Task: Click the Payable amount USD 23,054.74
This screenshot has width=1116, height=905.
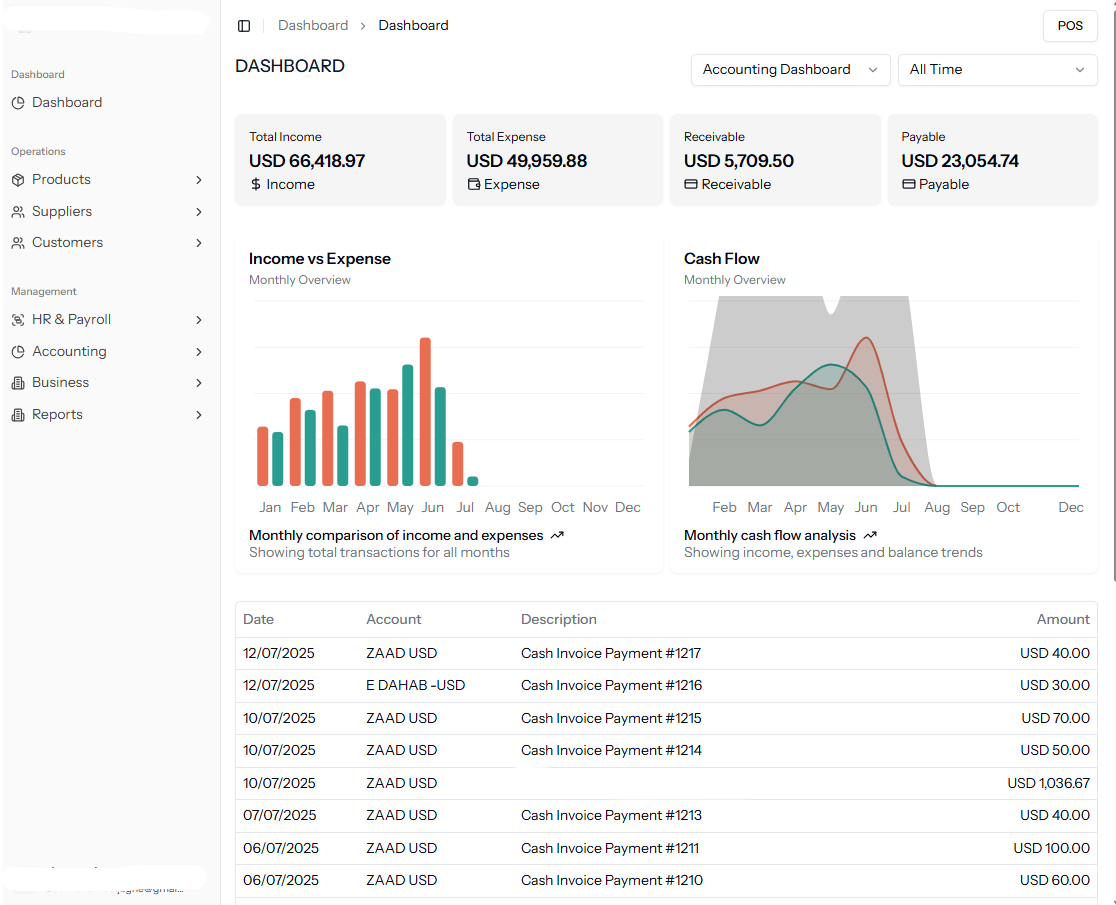Action: 959,161
